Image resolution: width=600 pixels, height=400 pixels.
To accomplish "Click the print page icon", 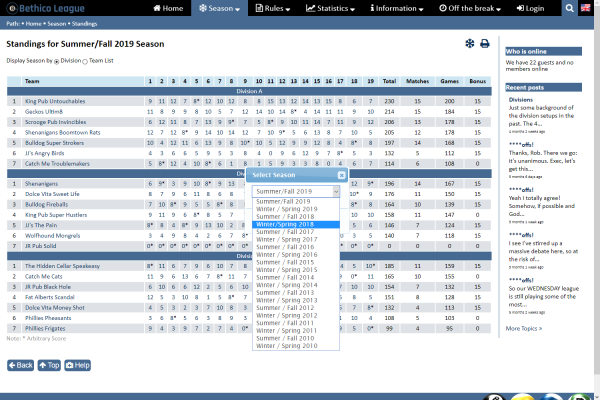I will (485, 44).
